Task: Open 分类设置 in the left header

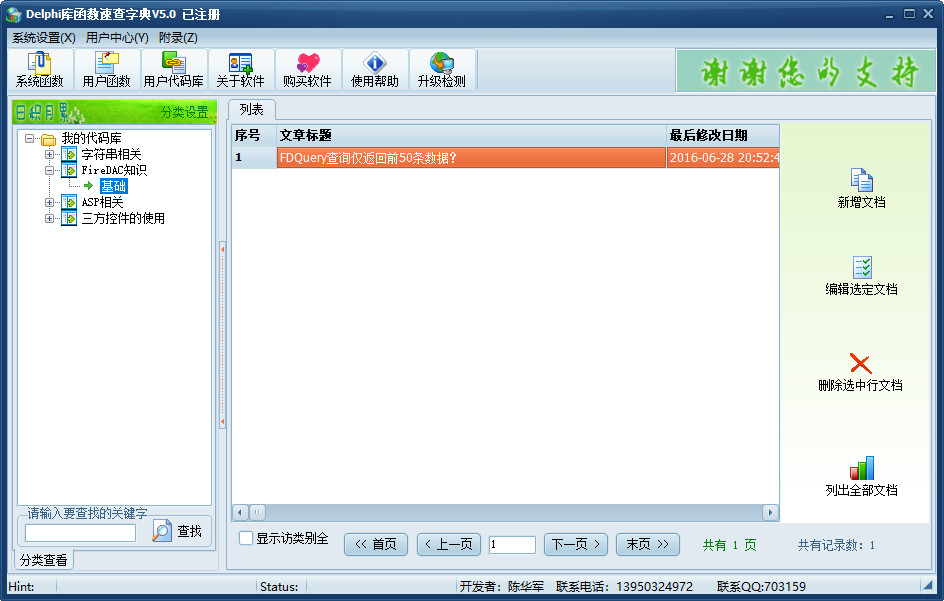Action: (184, 112)
